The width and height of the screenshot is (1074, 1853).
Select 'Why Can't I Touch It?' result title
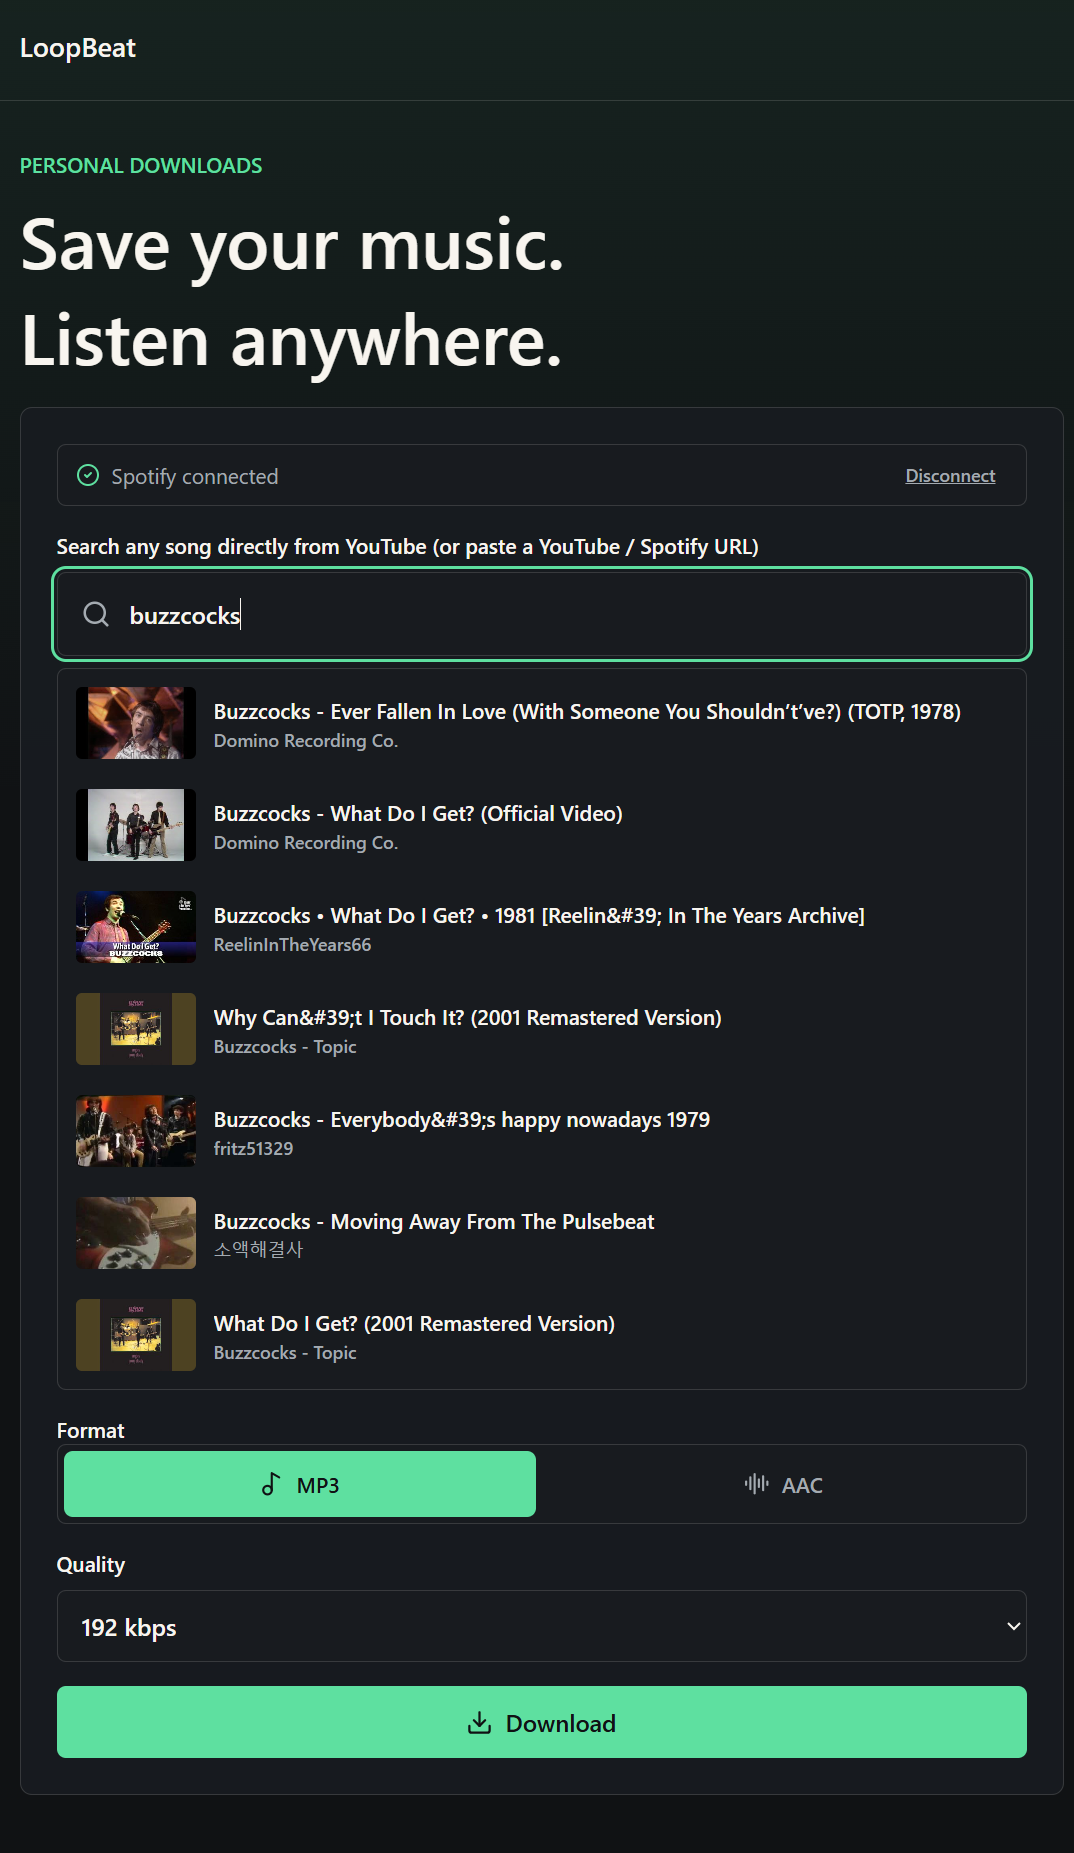[x=467, y=1018]
